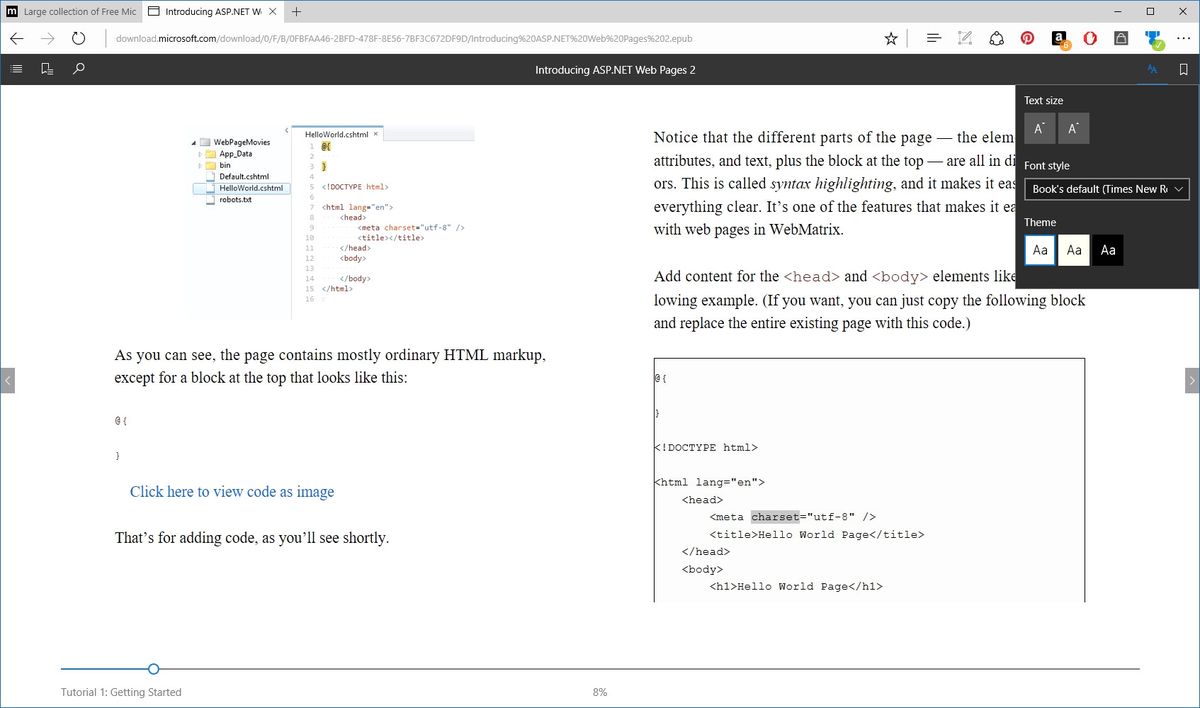Open the bookmarks list icon
Screen dimensions: 1200x708
coord(47,69)
